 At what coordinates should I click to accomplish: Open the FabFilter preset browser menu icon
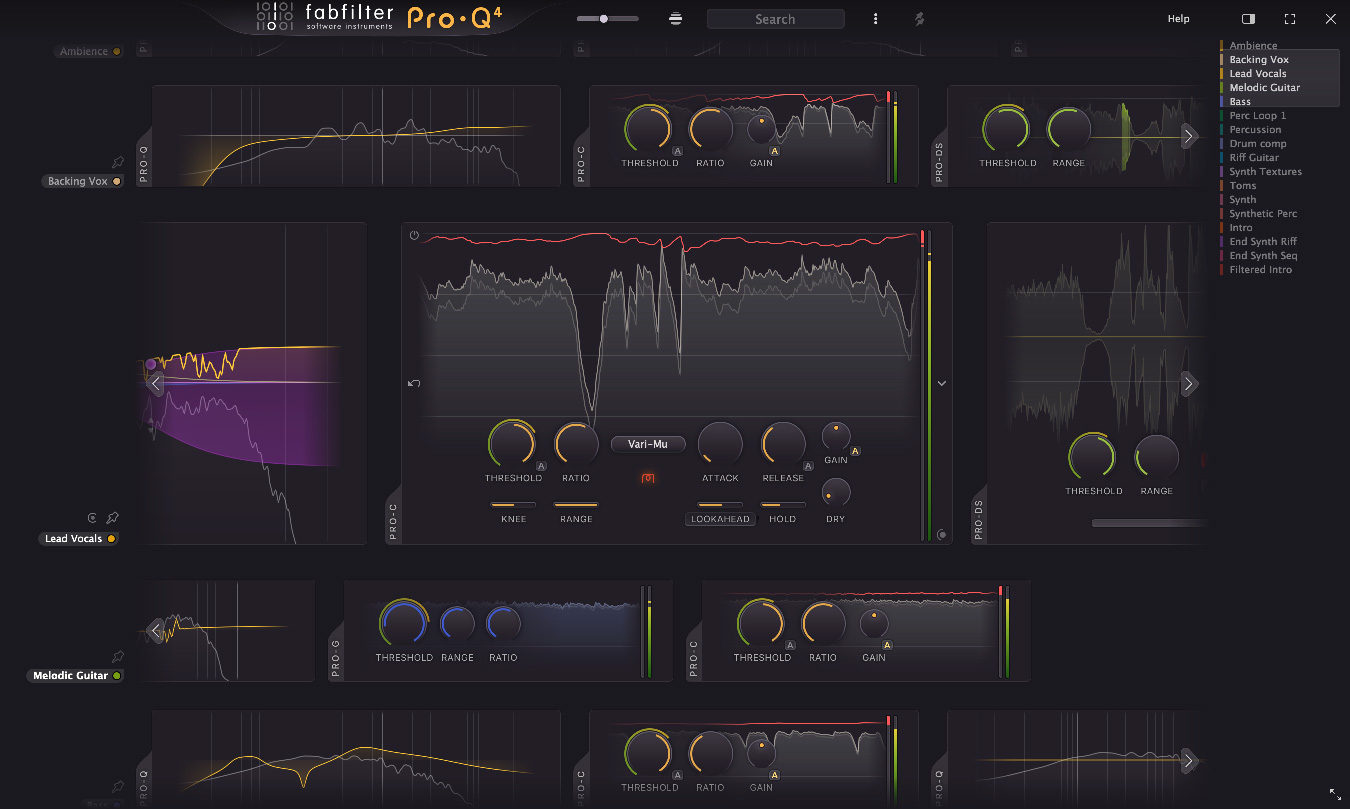[x=675, y=18]
